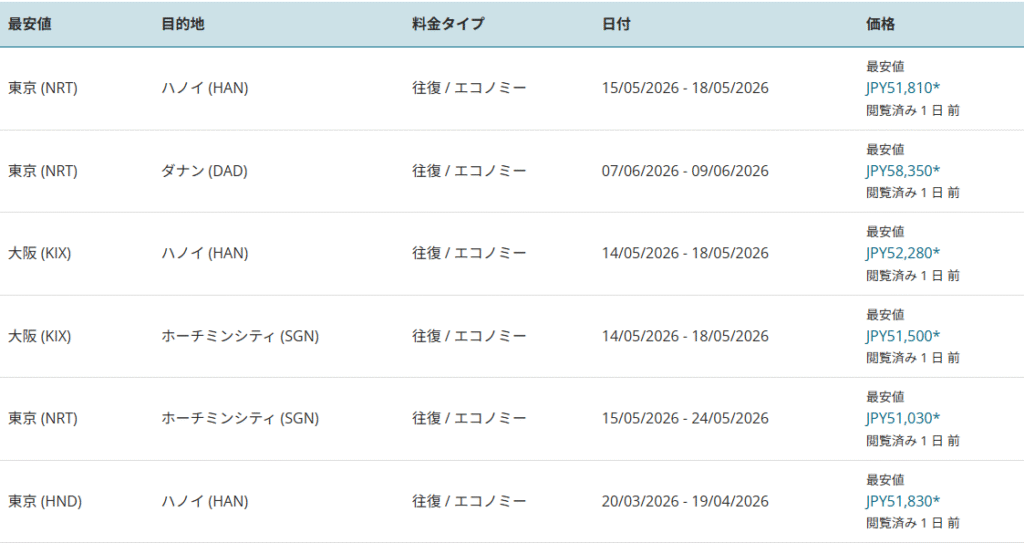This screenshot has width=1024, height=543.
Task: Open the JPY58,350 Da Nang fare
Action: (x=902, y=171)
